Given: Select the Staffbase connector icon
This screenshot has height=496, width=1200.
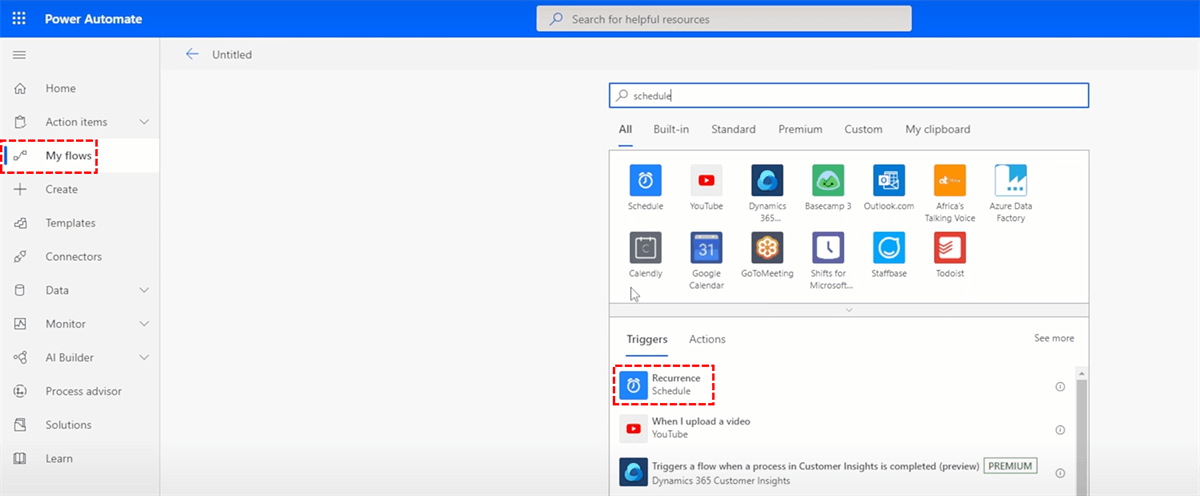Looking at the screenshot, I should click(889, 247).
